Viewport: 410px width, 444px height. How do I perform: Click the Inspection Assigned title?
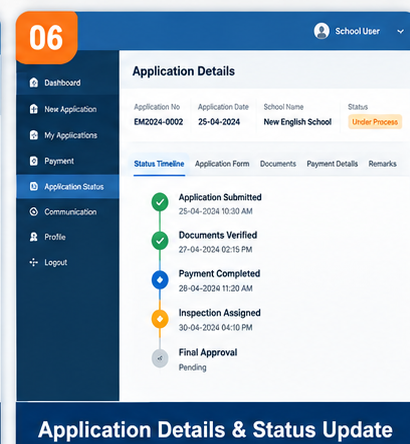pos(220,313)
